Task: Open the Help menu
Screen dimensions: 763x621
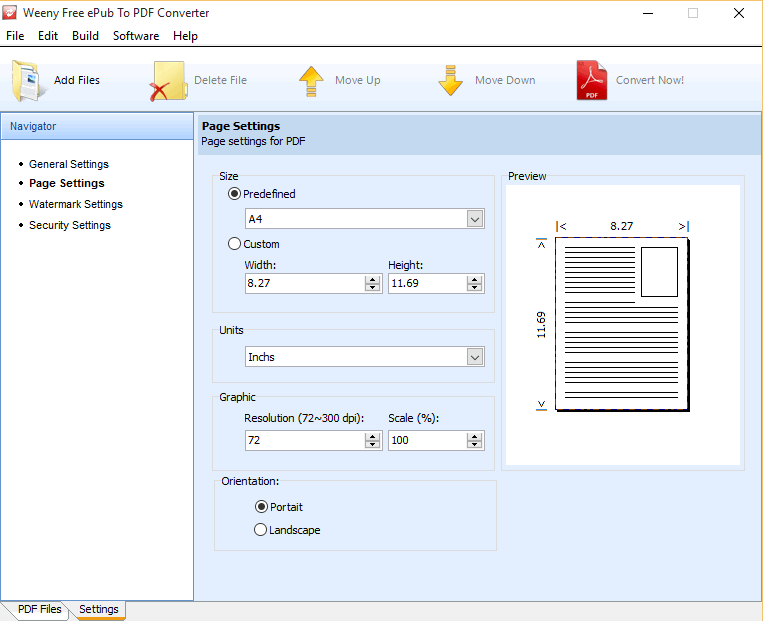Action: [x=185, y=36]
